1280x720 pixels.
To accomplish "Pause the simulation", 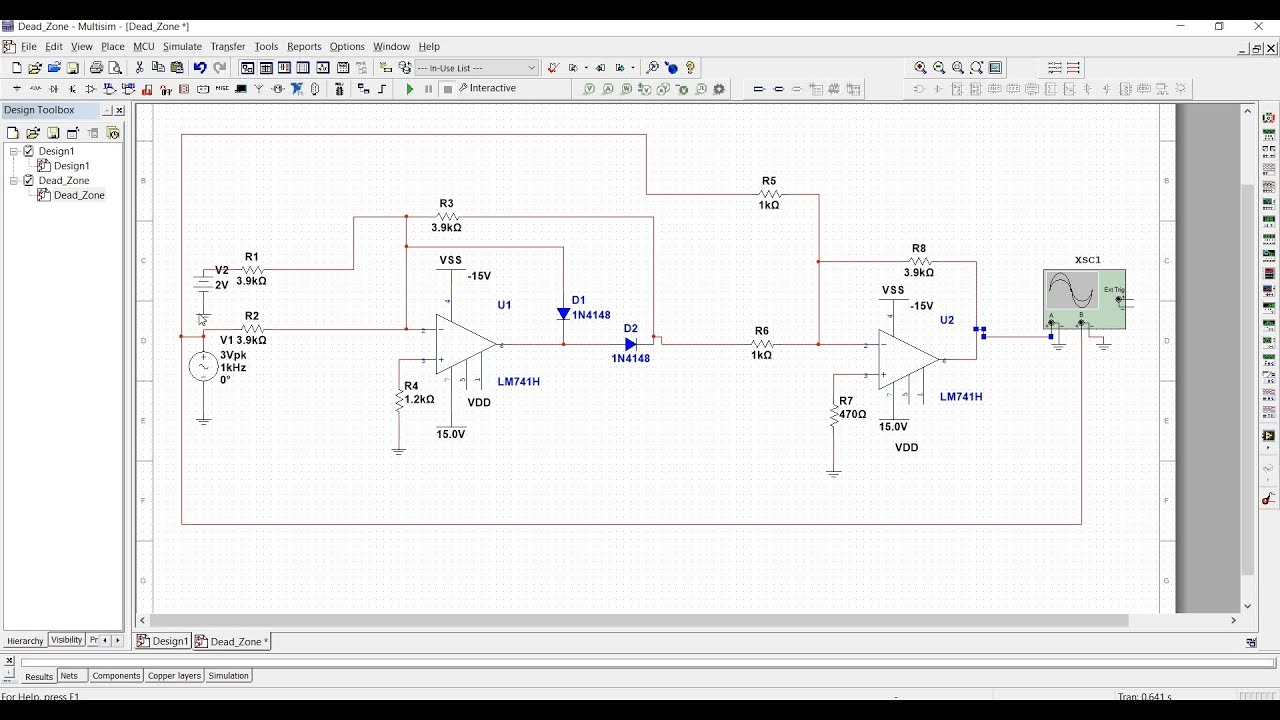I will [428, 89].
